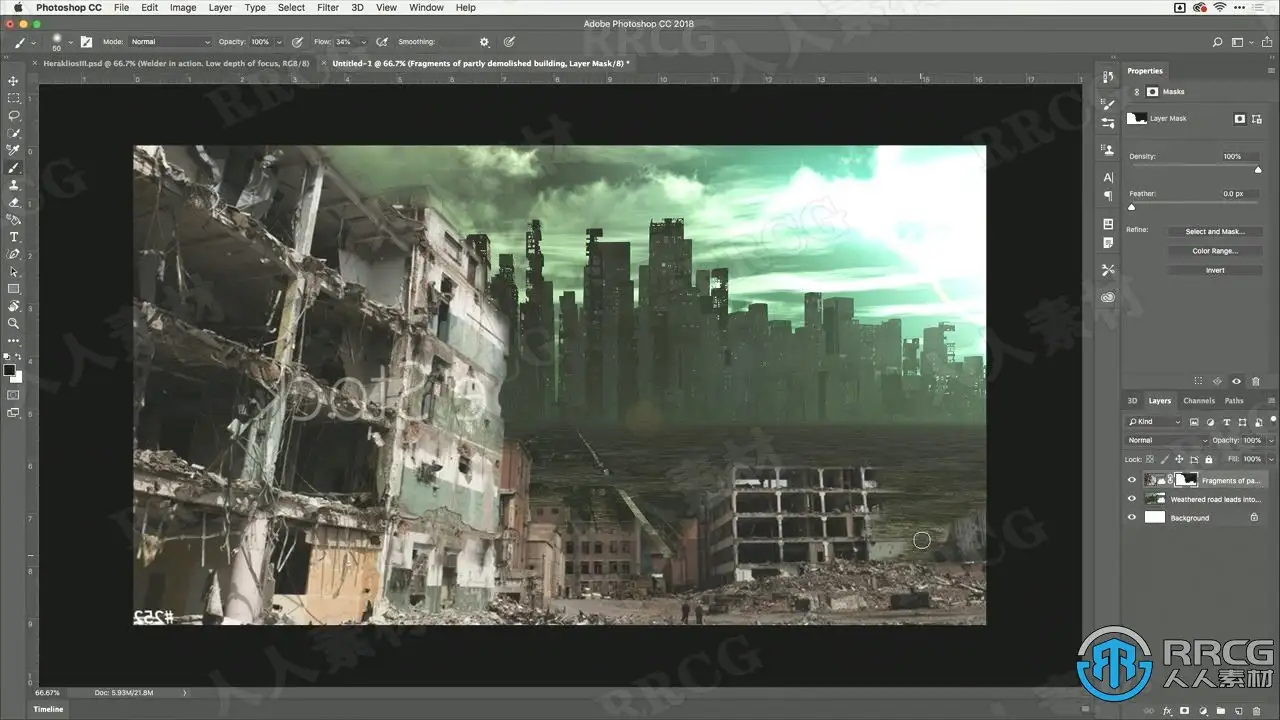The height and width of the screenshot is (720, 1280).
Task: Add a layer style with fx button
Action: [x=1168, y=711]
